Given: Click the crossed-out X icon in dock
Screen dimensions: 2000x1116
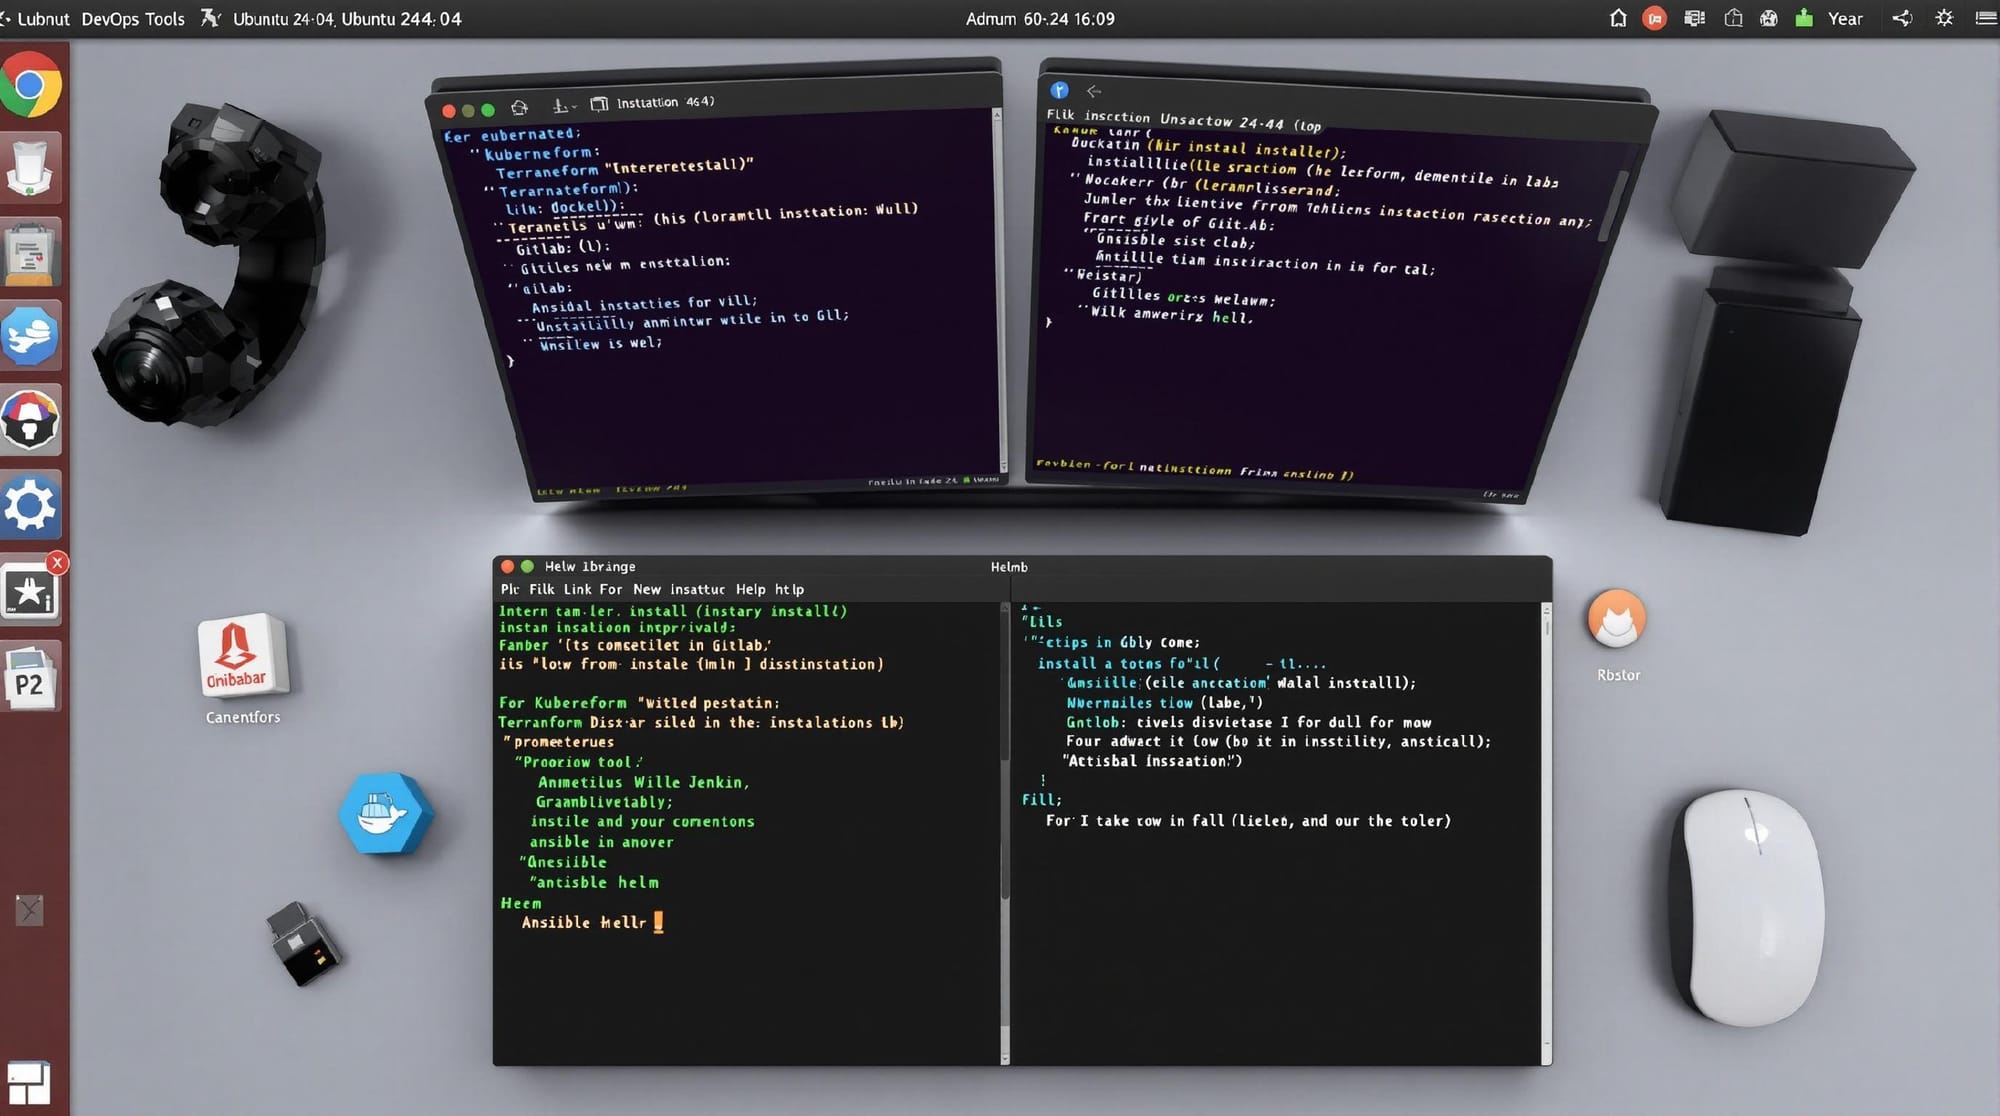Looking at the screenshot, I should (30, 910).
